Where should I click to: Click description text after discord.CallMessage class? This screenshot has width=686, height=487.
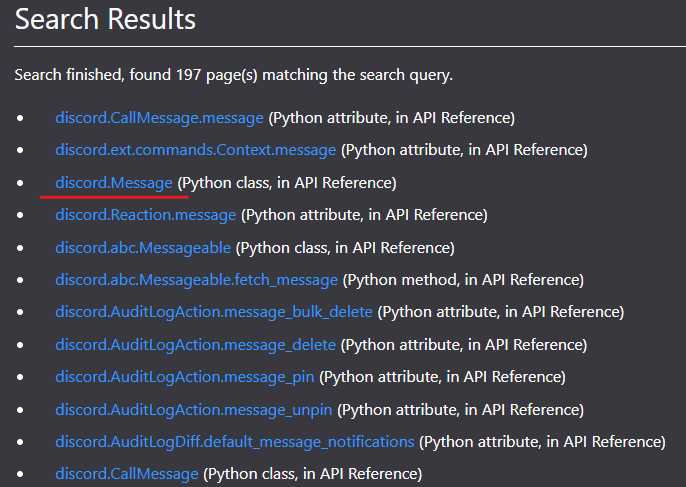tap(313, 474)
